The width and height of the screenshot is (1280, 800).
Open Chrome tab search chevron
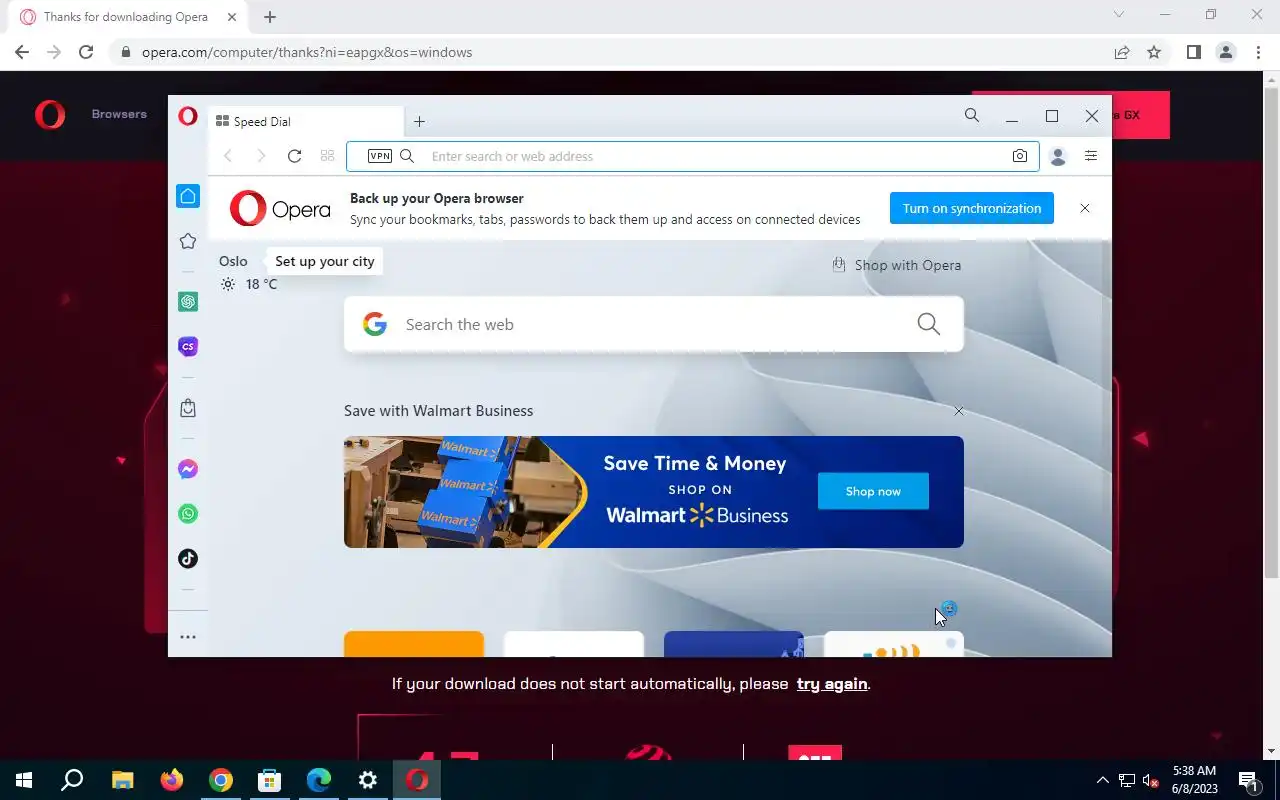click(x=1119, y=14)
